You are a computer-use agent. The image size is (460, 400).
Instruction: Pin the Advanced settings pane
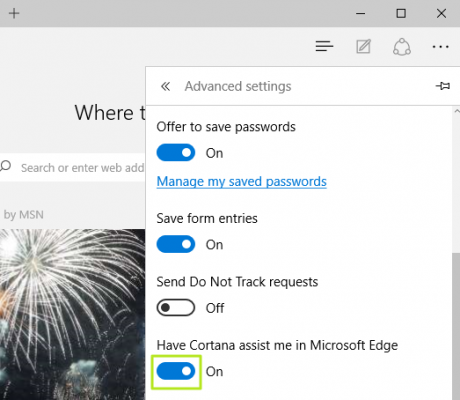(443, 86)
